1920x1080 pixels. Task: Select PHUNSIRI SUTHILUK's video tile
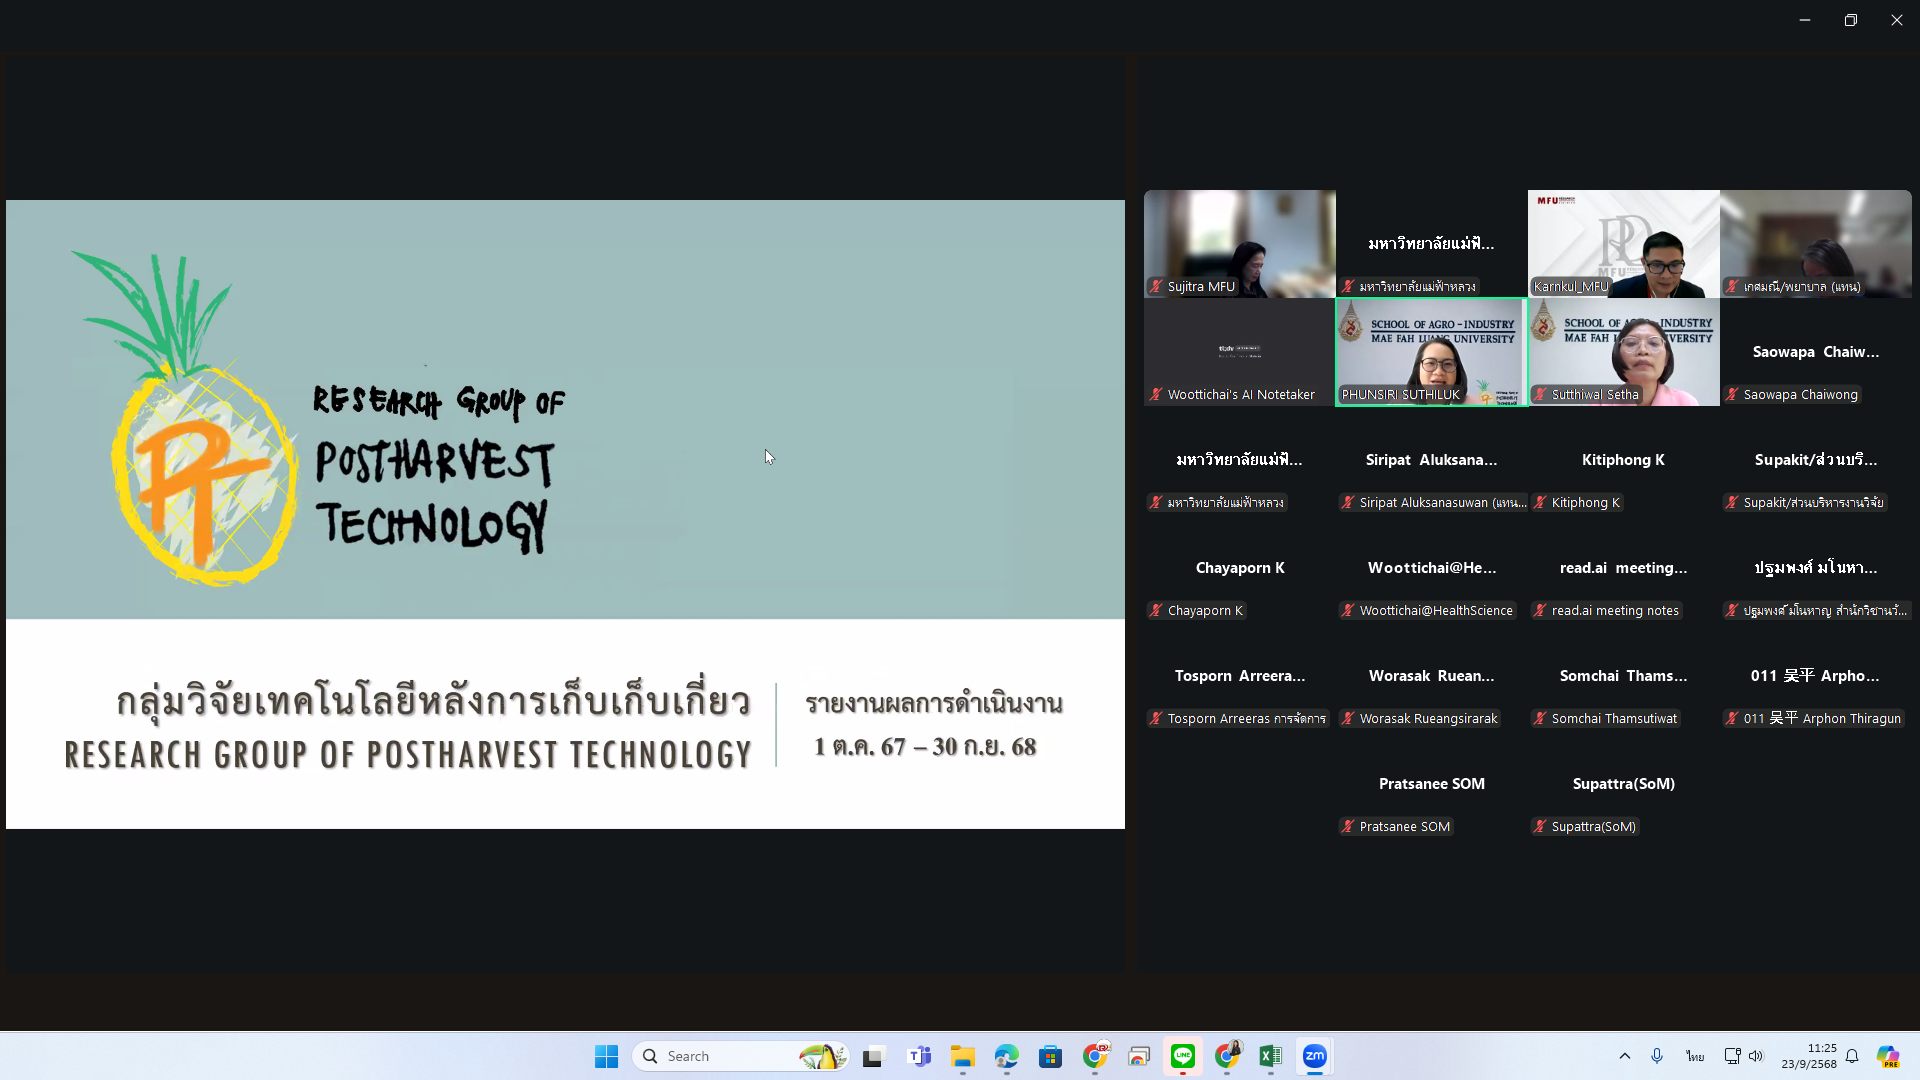point(1431,351)
